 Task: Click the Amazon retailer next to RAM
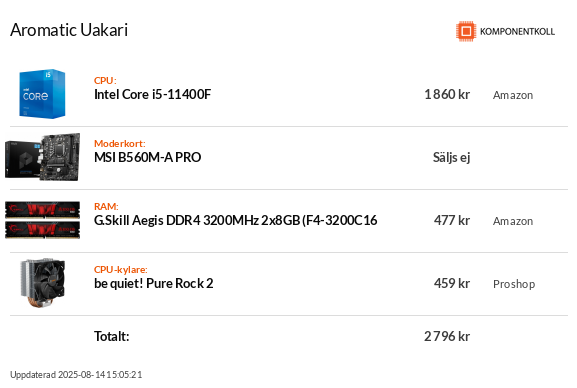[x=513, y=221]
